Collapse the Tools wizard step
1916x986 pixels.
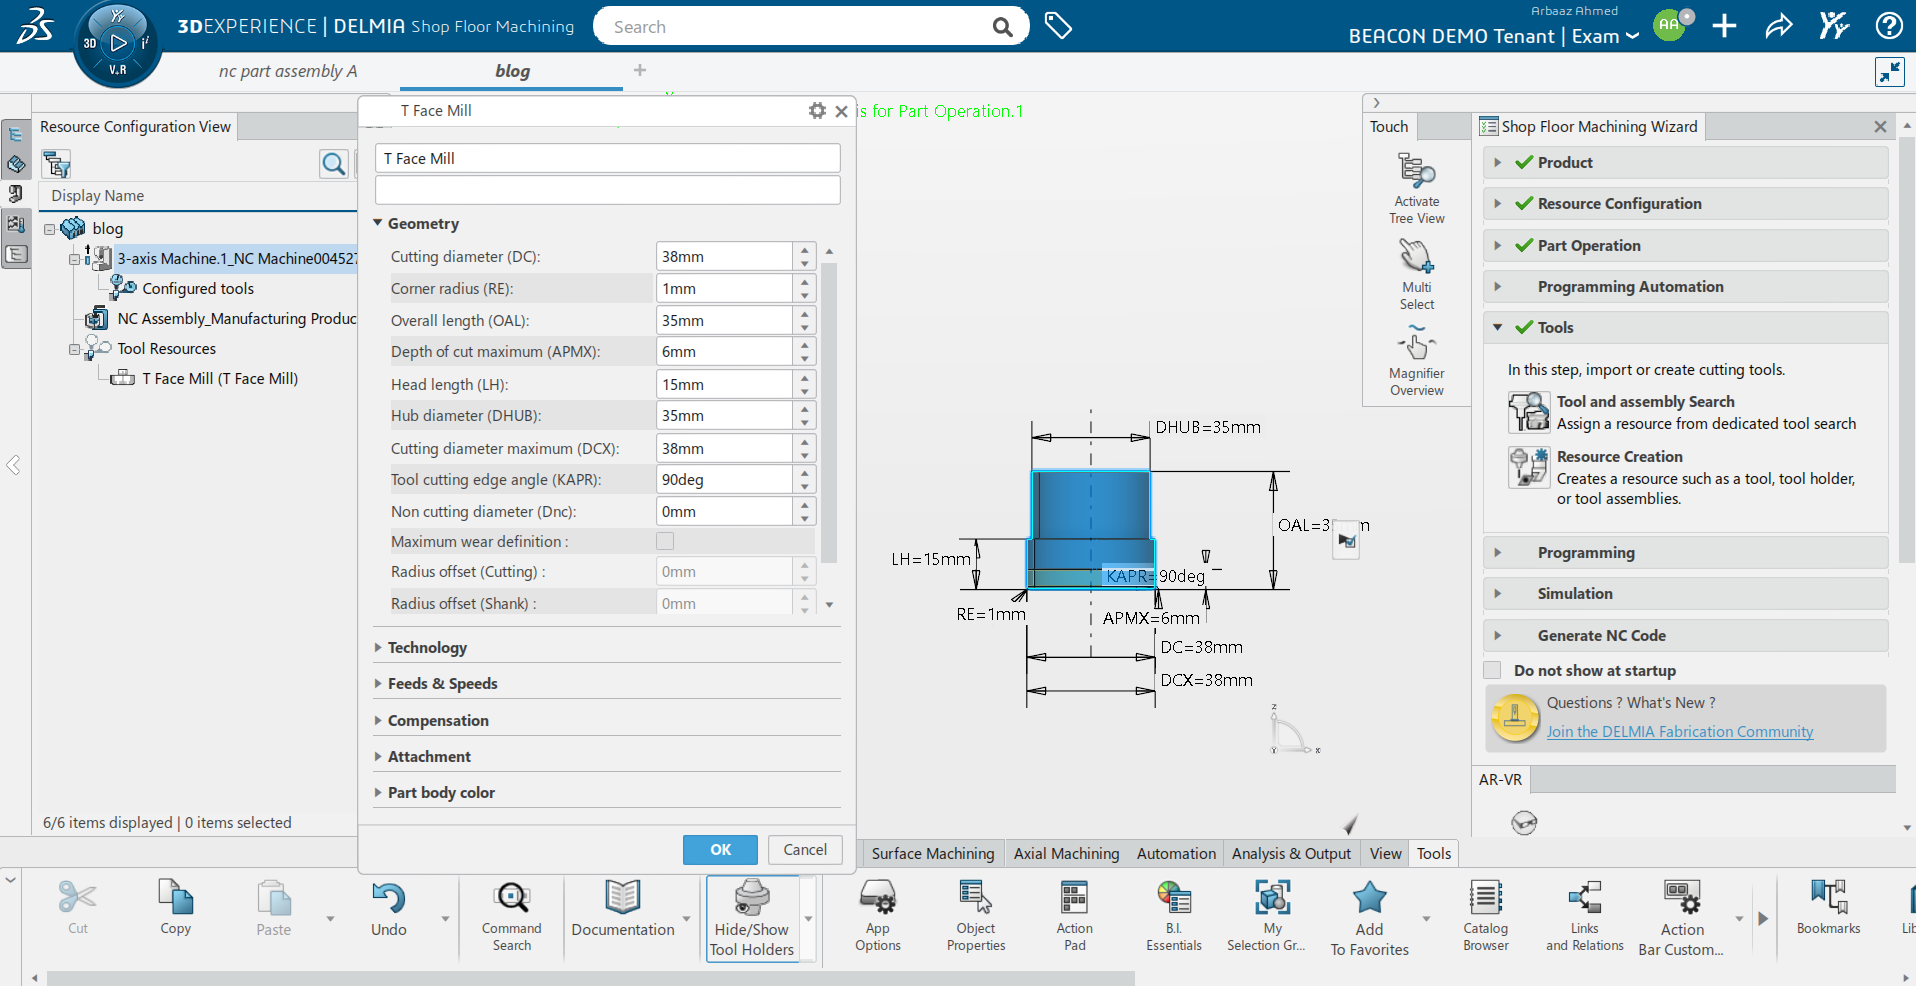(1497, 327)
